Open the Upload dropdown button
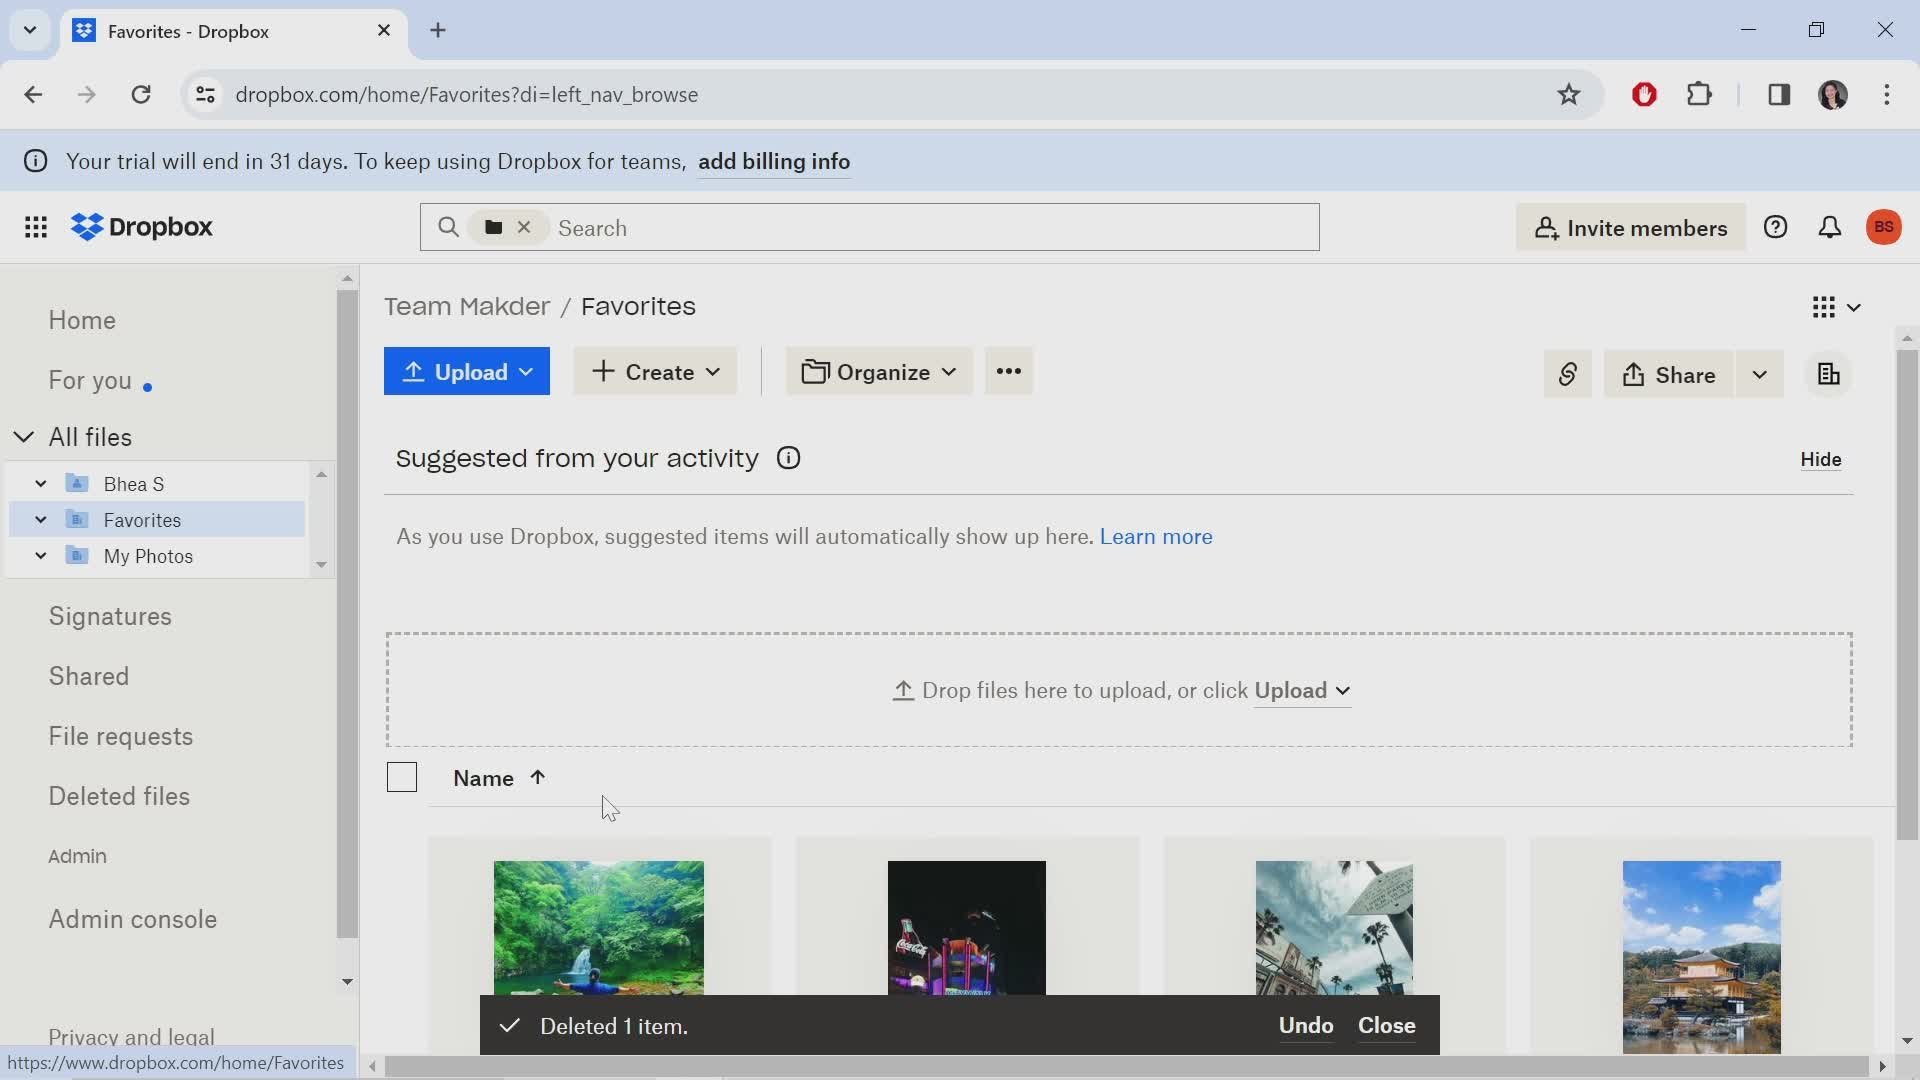 click(467, 372)
